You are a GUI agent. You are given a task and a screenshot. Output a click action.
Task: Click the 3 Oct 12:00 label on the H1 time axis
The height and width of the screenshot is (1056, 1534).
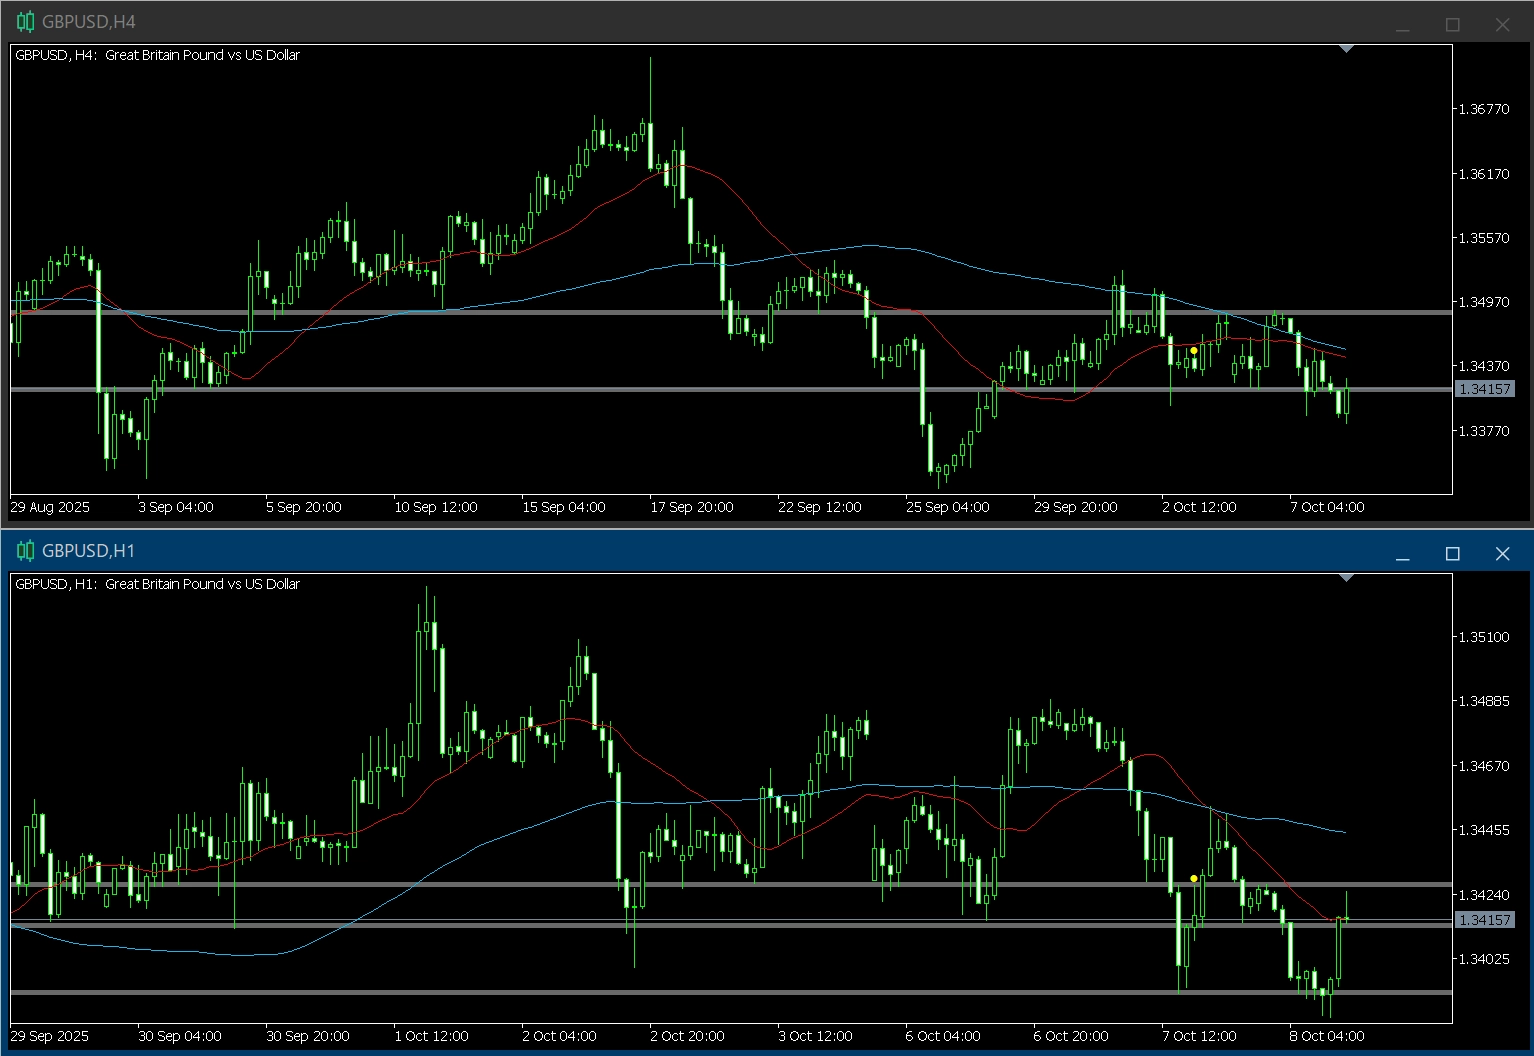click(x=815, y=1036)
